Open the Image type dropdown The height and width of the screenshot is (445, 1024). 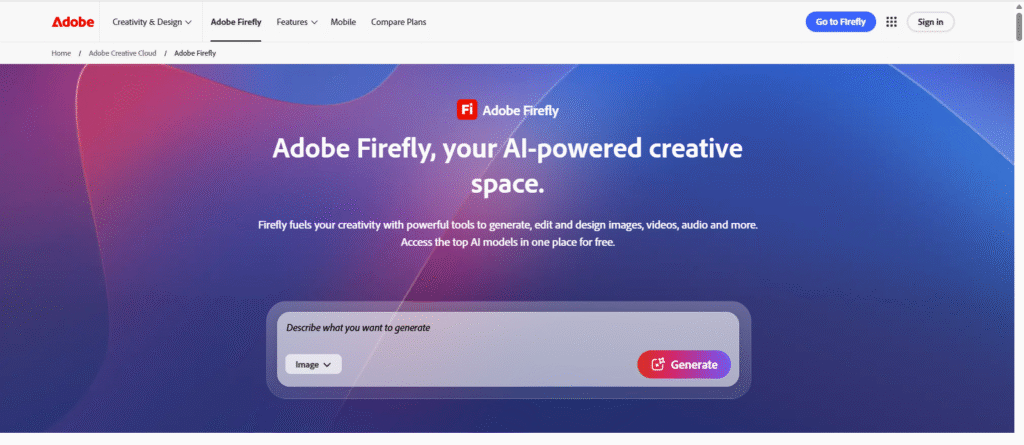[x=313, y=365]
